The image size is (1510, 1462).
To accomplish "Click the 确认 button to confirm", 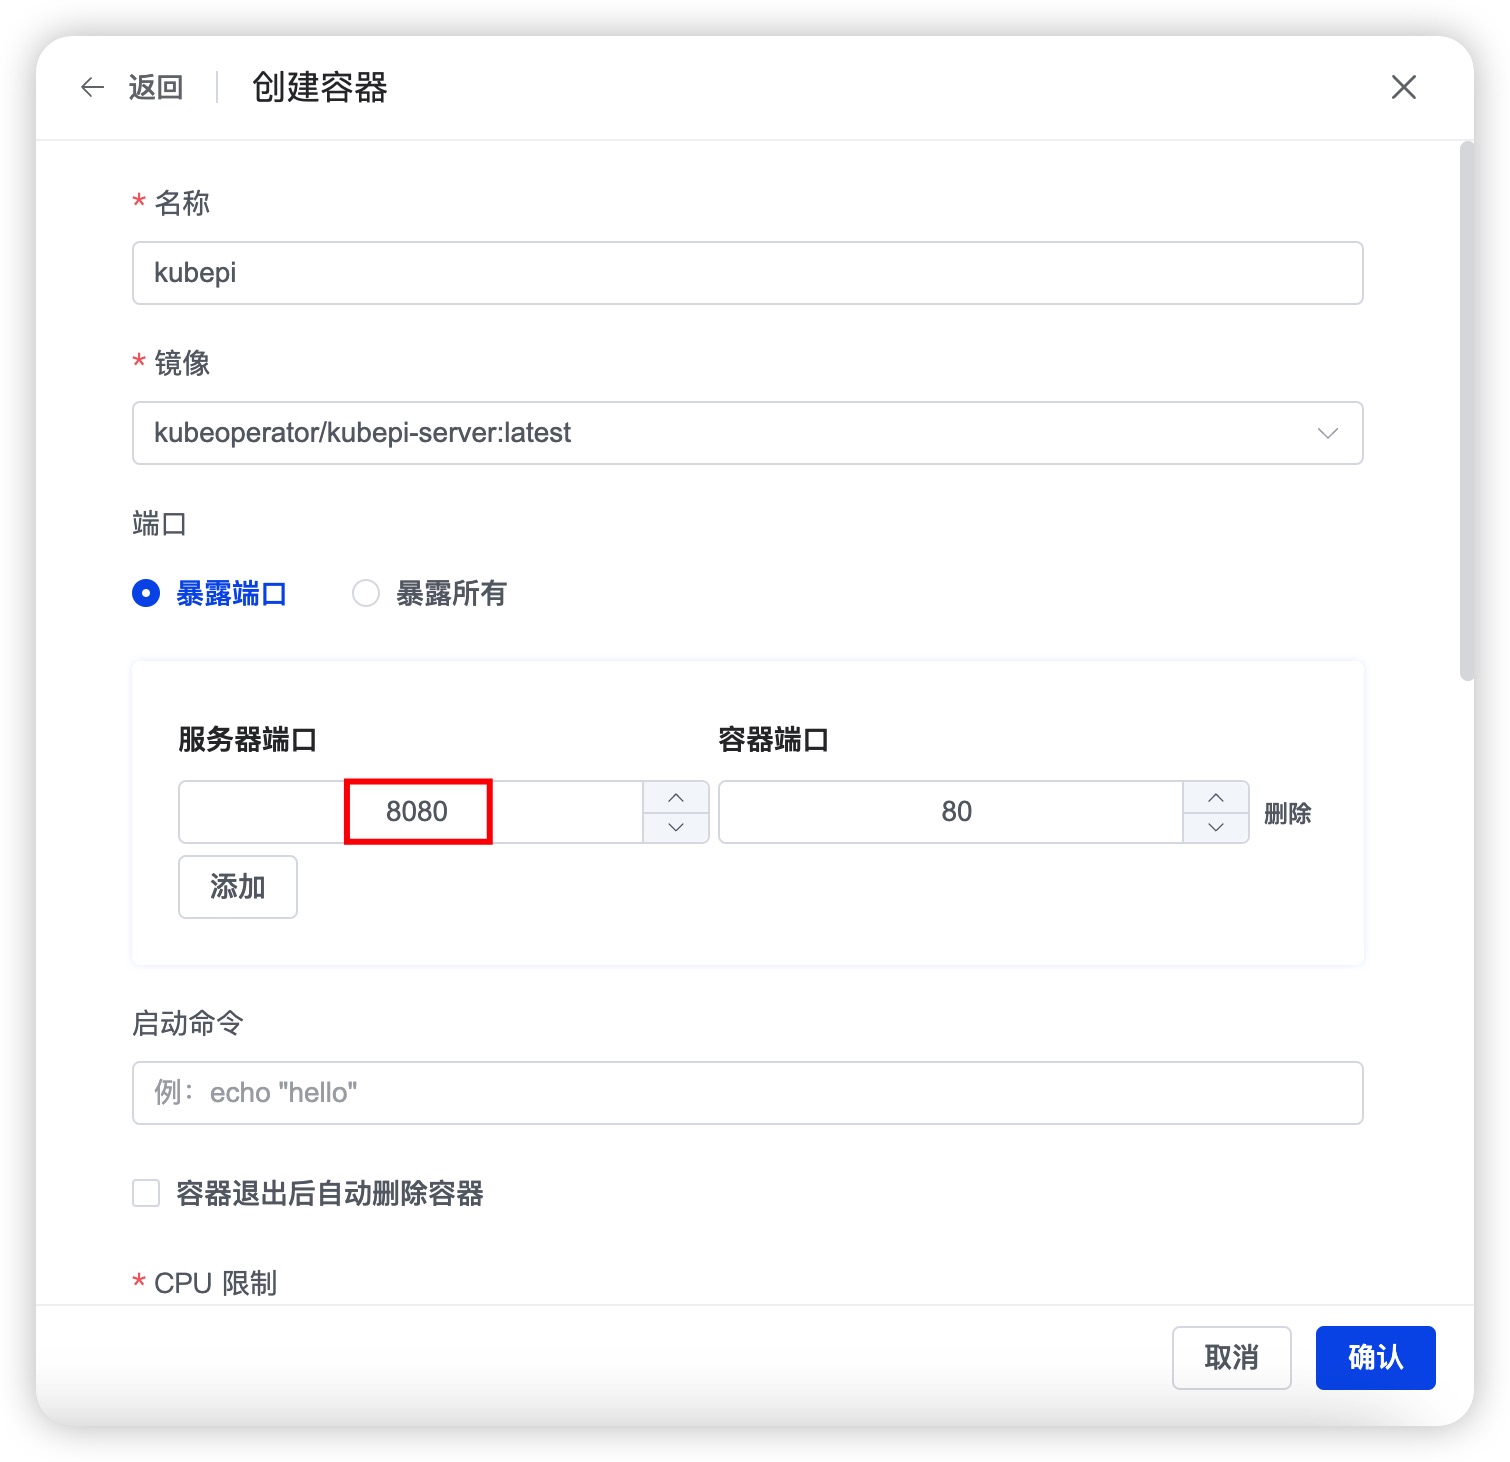I will pyautogui.click(x=1376, y=1358).
